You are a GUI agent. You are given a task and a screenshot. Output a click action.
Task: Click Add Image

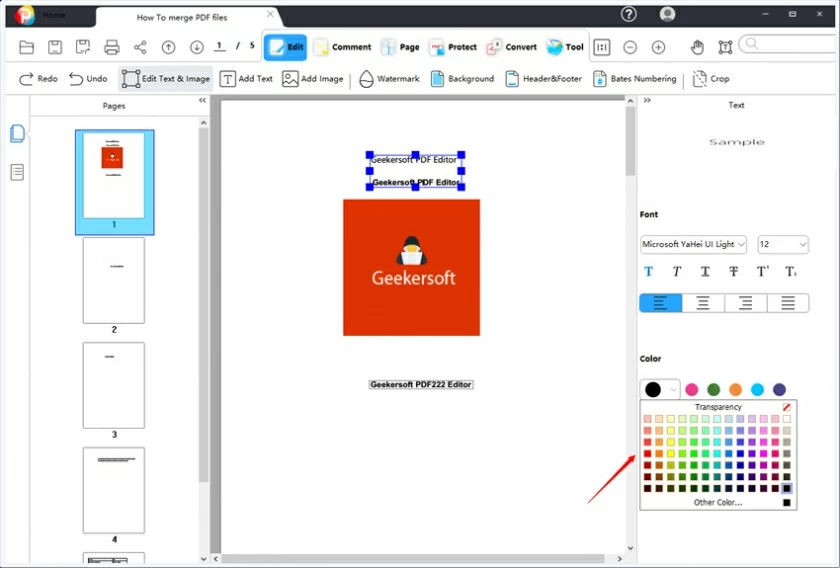pyautogui.click(x=312, y=79)
